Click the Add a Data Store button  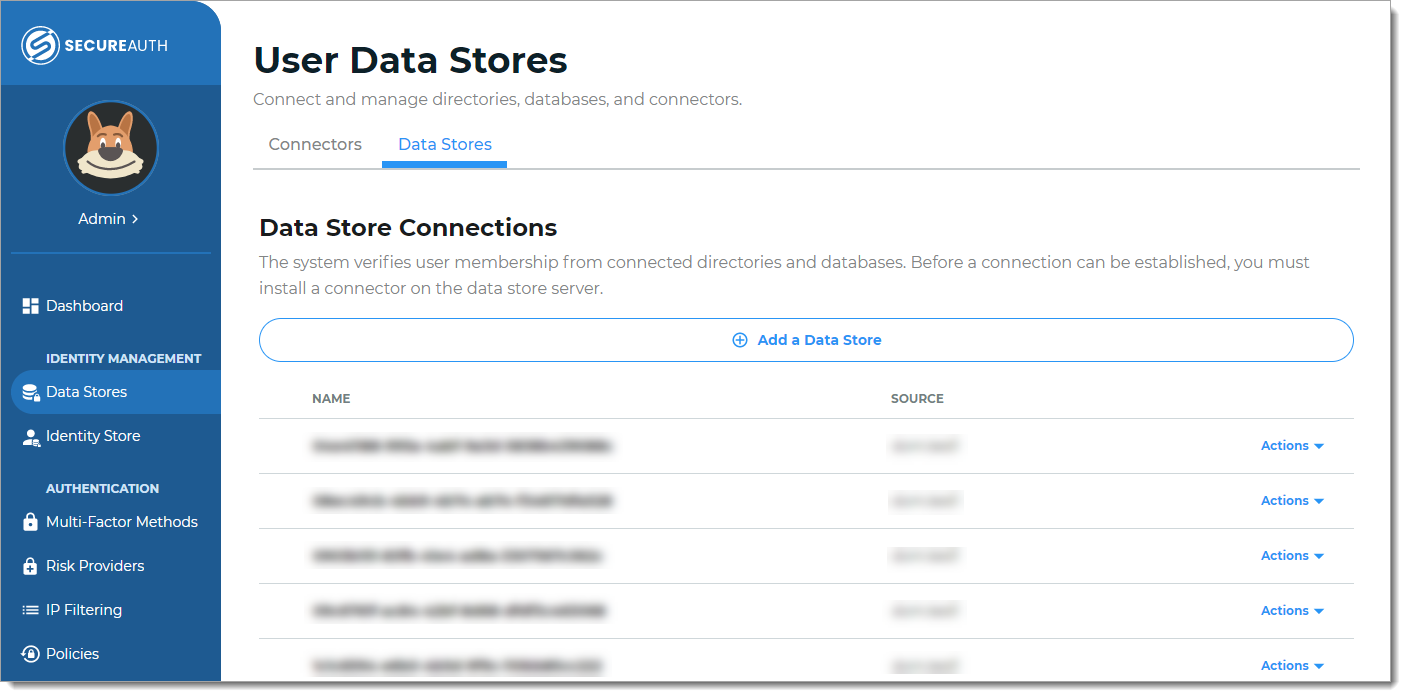806,340
